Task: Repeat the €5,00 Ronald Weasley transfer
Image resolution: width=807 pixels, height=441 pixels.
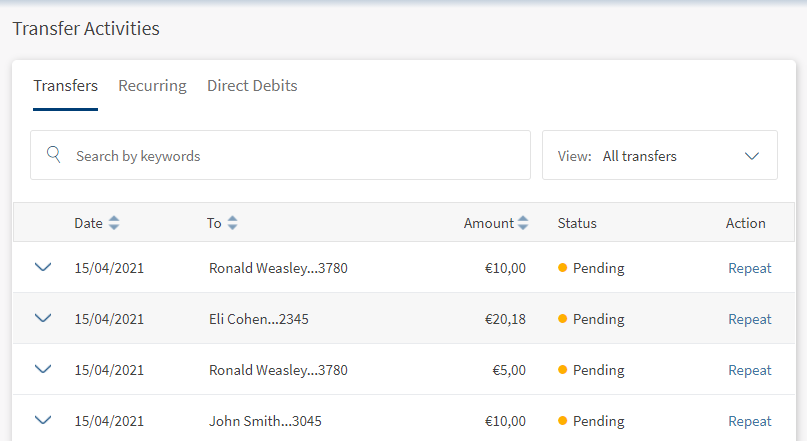Action: click(x=749, y=370)
